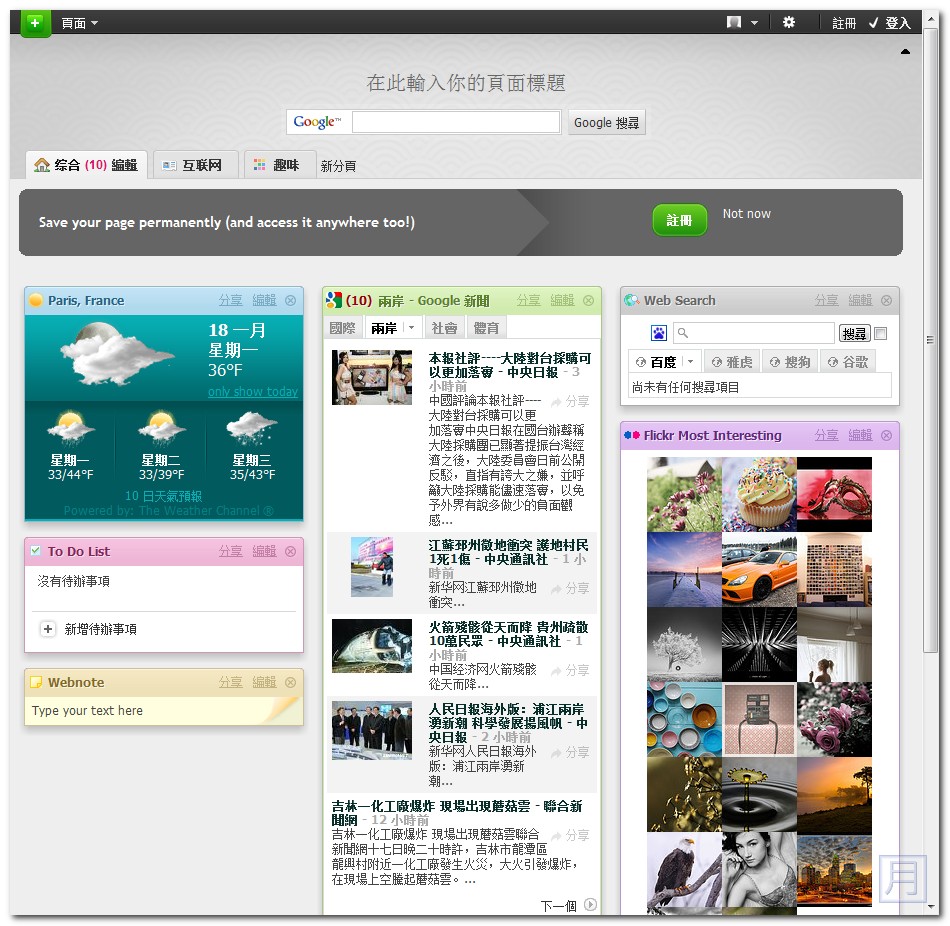
Task: Switch to the 互联网 tab
Action: [196, 165]
